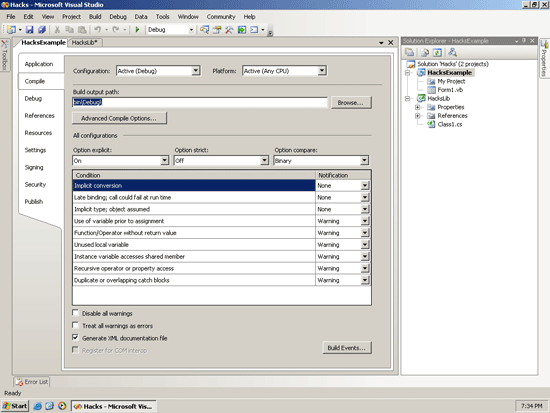Select My Project node in Solution Explorer
Image resolution: width=550 pixels, height=413 pixels.
(x=451, y=81)
